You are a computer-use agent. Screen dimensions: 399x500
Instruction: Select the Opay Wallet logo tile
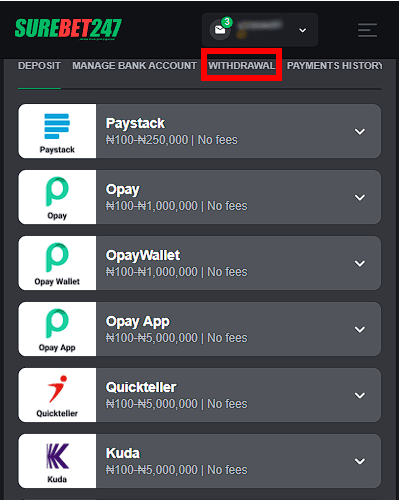(57, 263)
